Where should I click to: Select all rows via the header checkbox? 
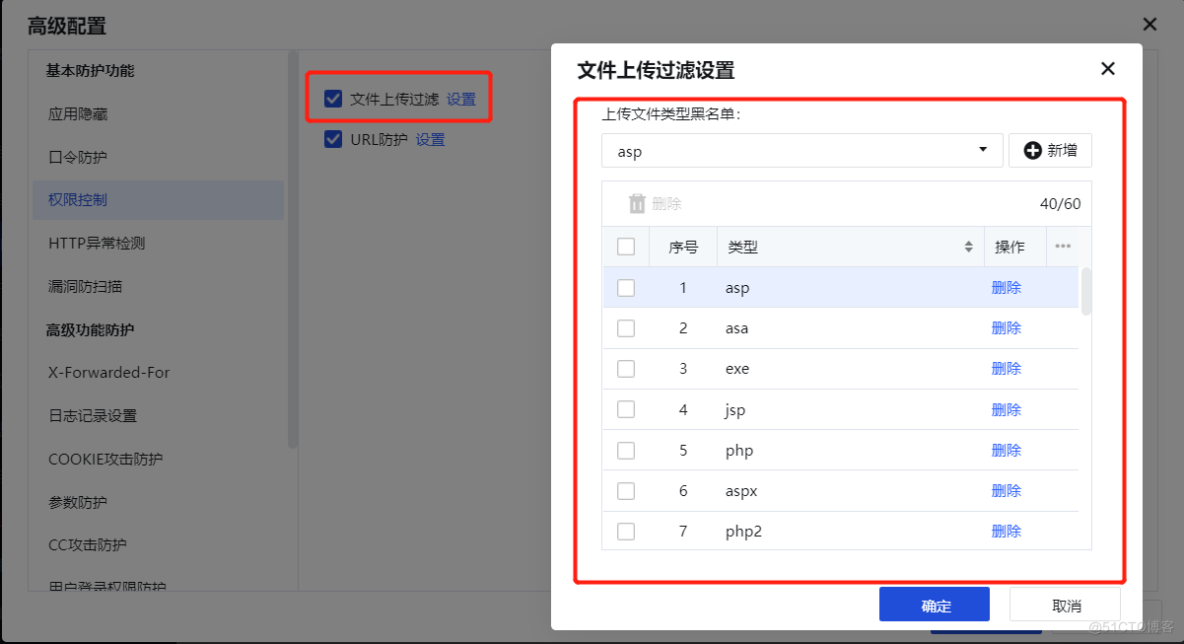[x=626, y=246]
